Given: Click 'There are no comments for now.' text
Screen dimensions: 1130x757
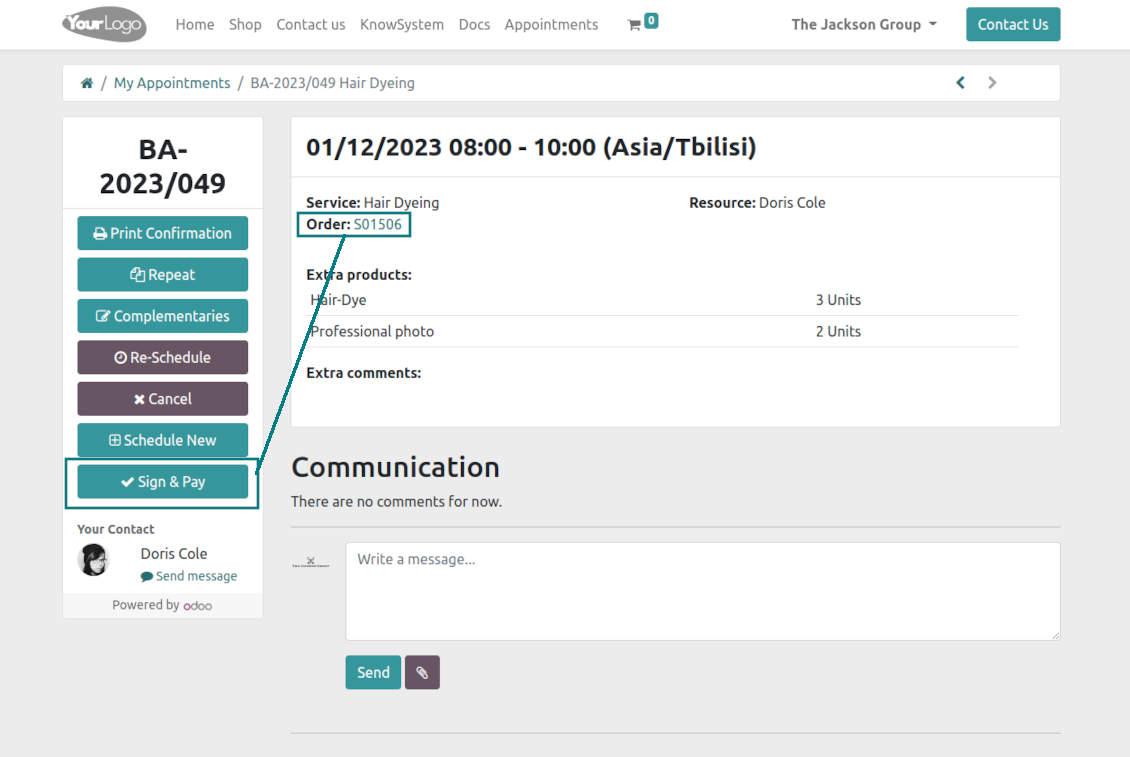Looking at the screenshot, I should click(x=396, y=501).
